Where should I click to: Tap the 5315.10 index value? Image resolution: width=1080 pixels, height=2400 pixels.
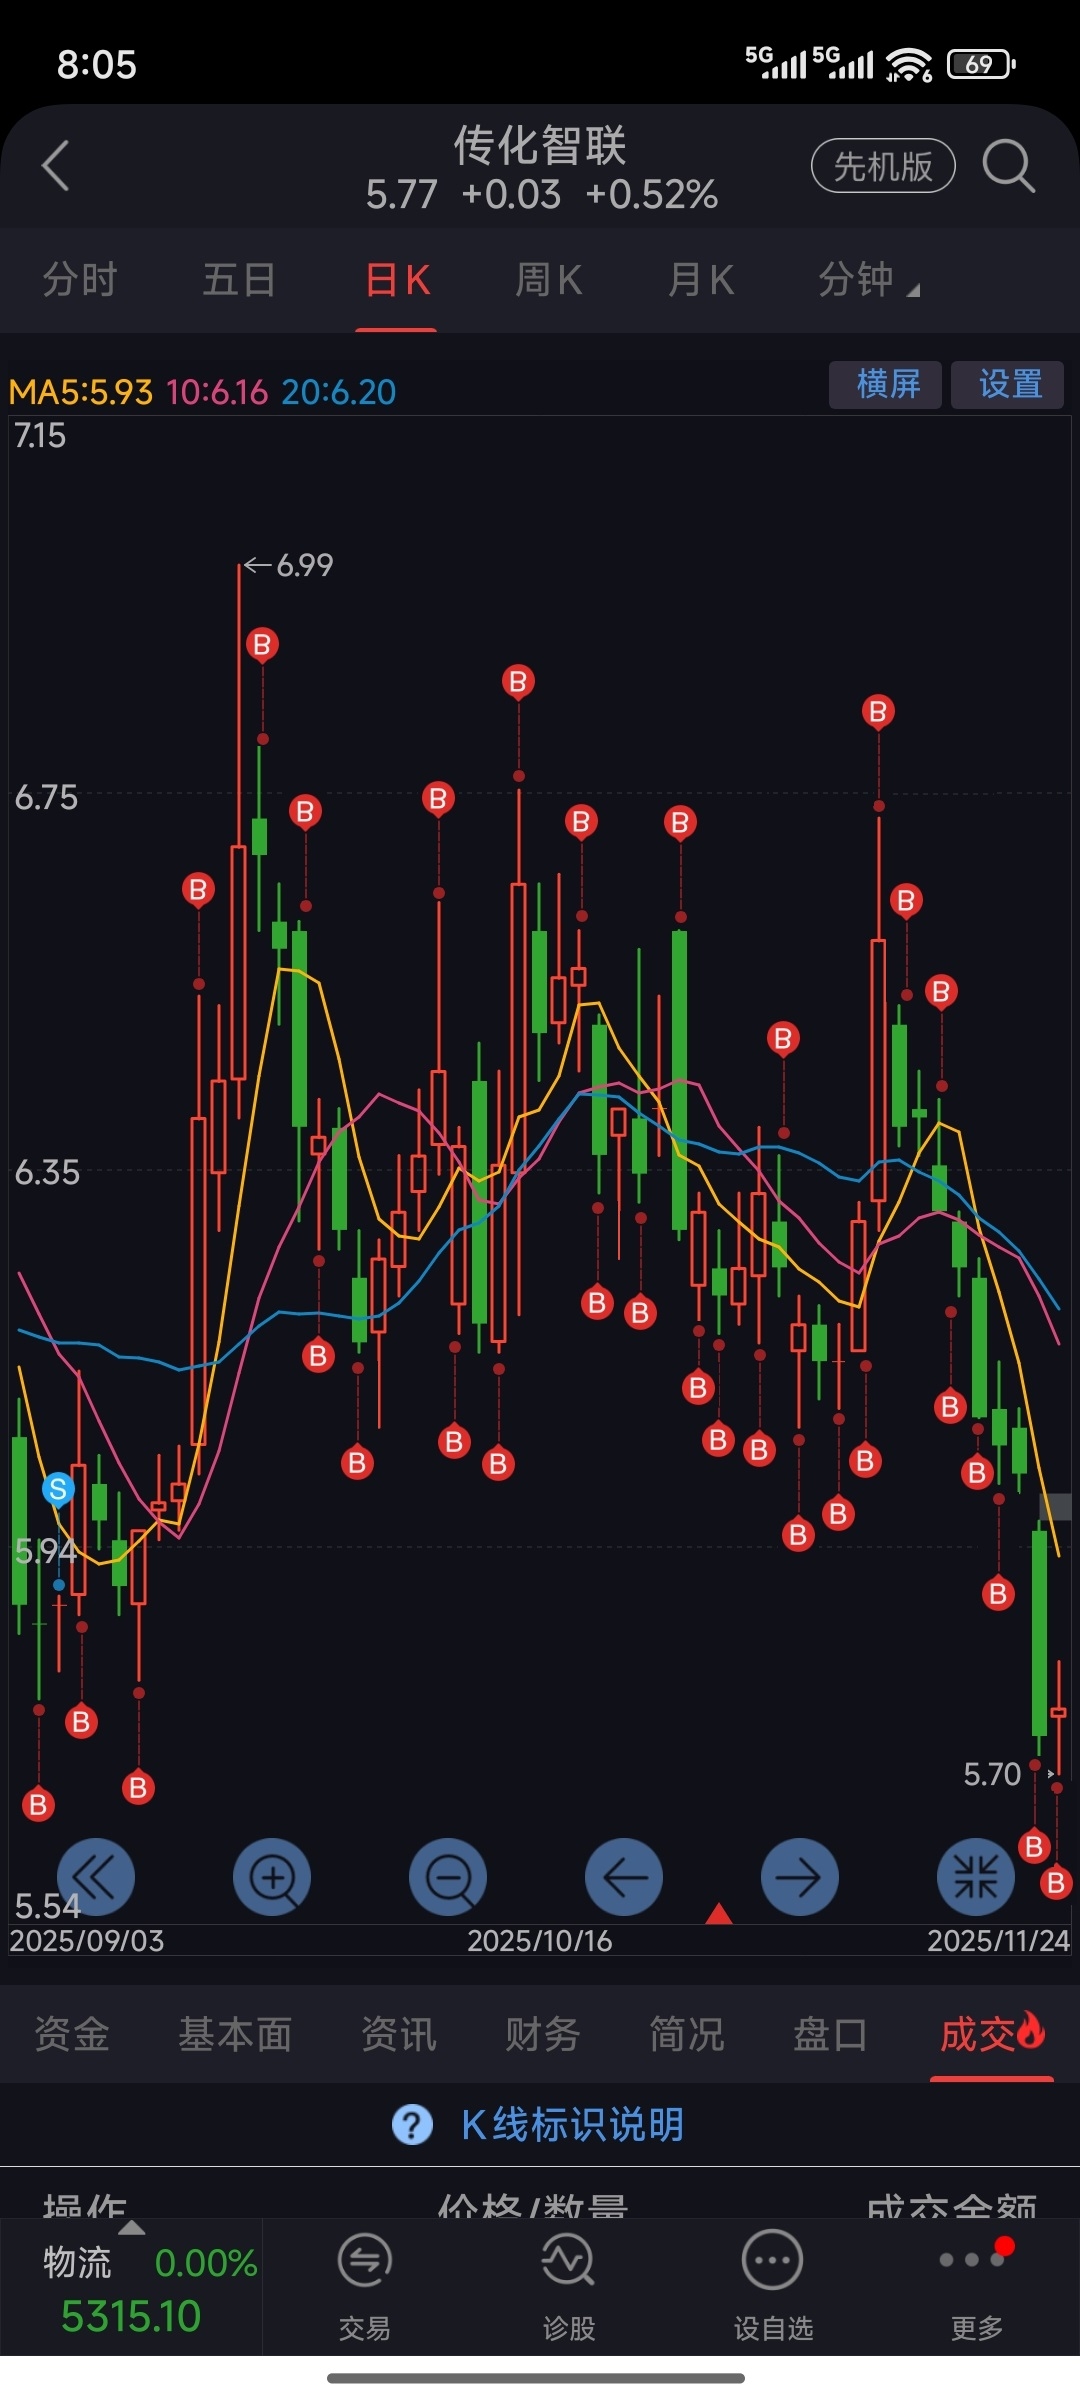pos(131,2317)
